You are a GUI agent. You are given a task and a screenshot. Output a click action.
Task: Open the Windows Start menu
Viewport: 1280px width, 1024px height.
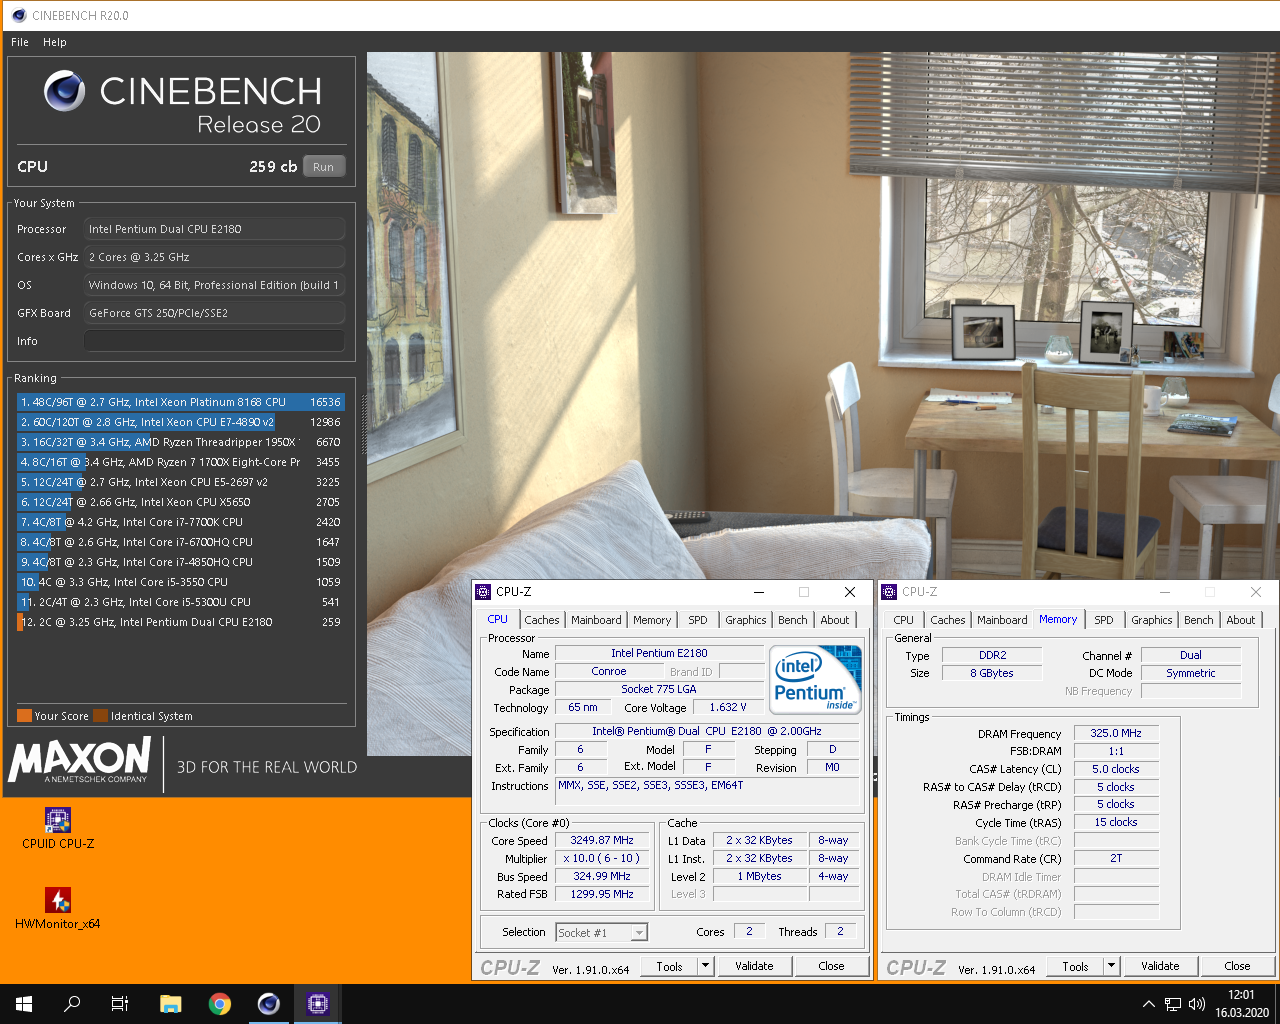(24, 1004)
